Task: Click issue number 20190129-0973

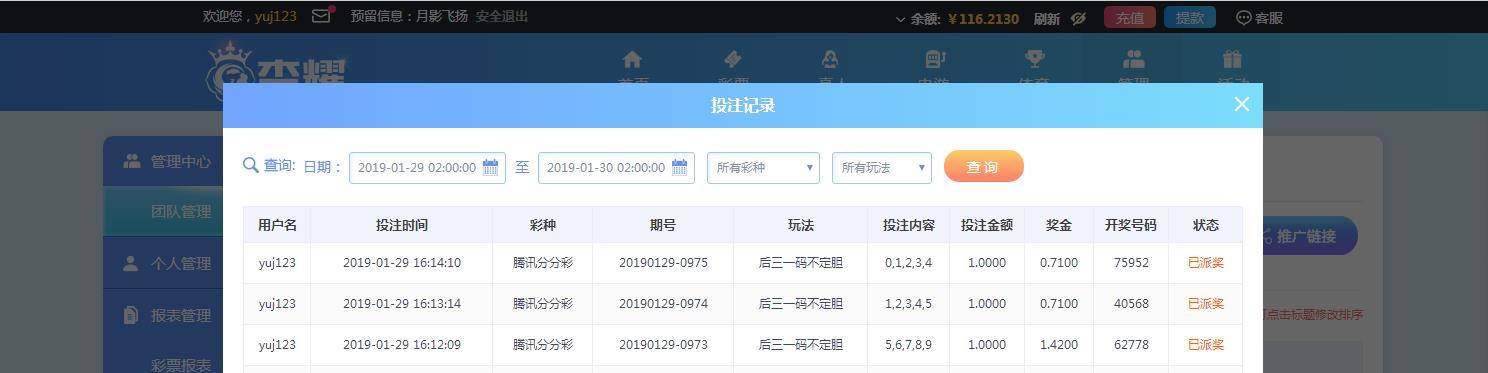Action: (x=663, y=345)
